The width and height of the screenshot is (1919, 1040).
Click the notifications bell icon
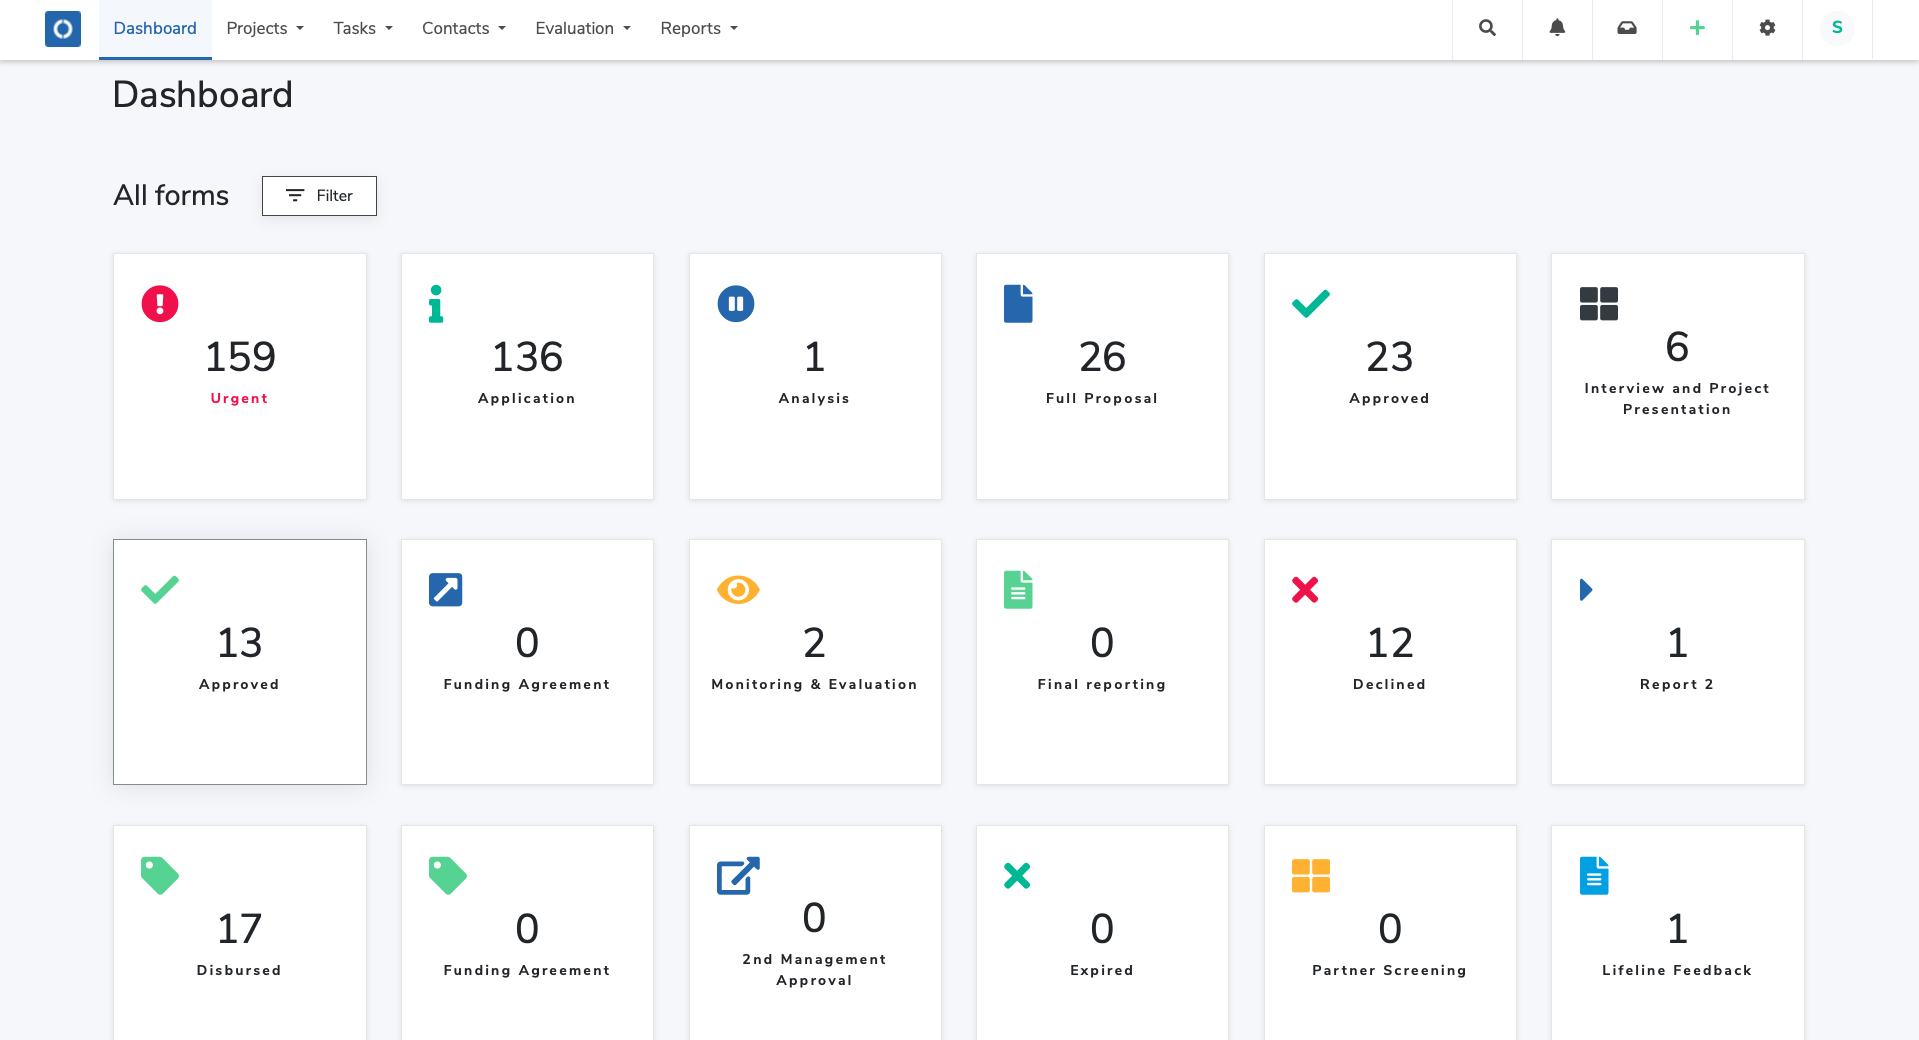(x=1556, y=29)
